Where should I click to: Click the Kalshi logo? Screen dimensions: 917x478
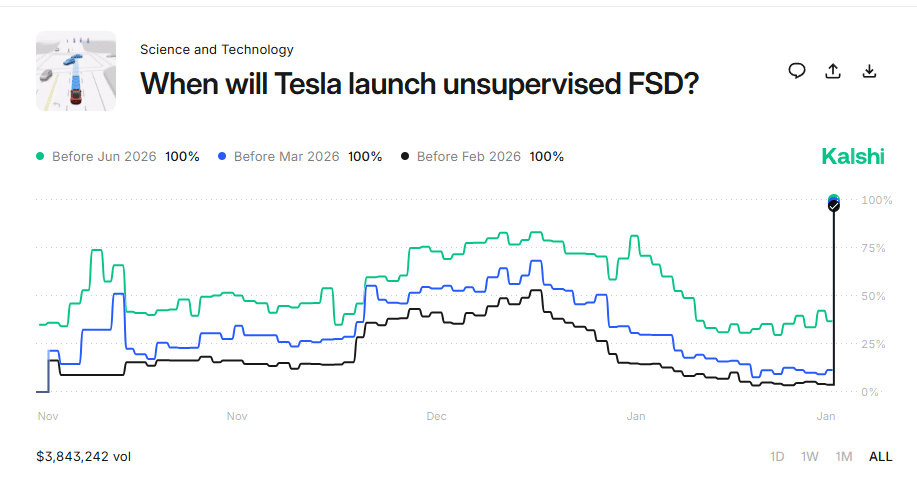click(x=852, y=156)
